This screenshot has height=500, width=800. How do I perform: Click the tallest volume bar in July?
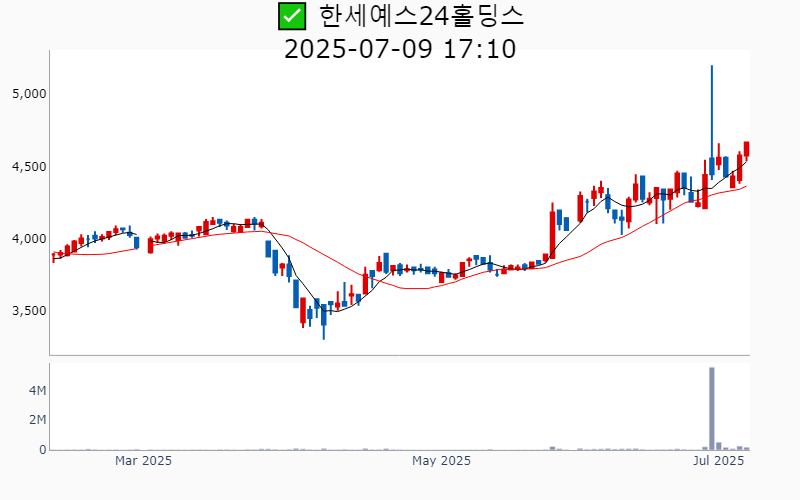click(712, 409)
